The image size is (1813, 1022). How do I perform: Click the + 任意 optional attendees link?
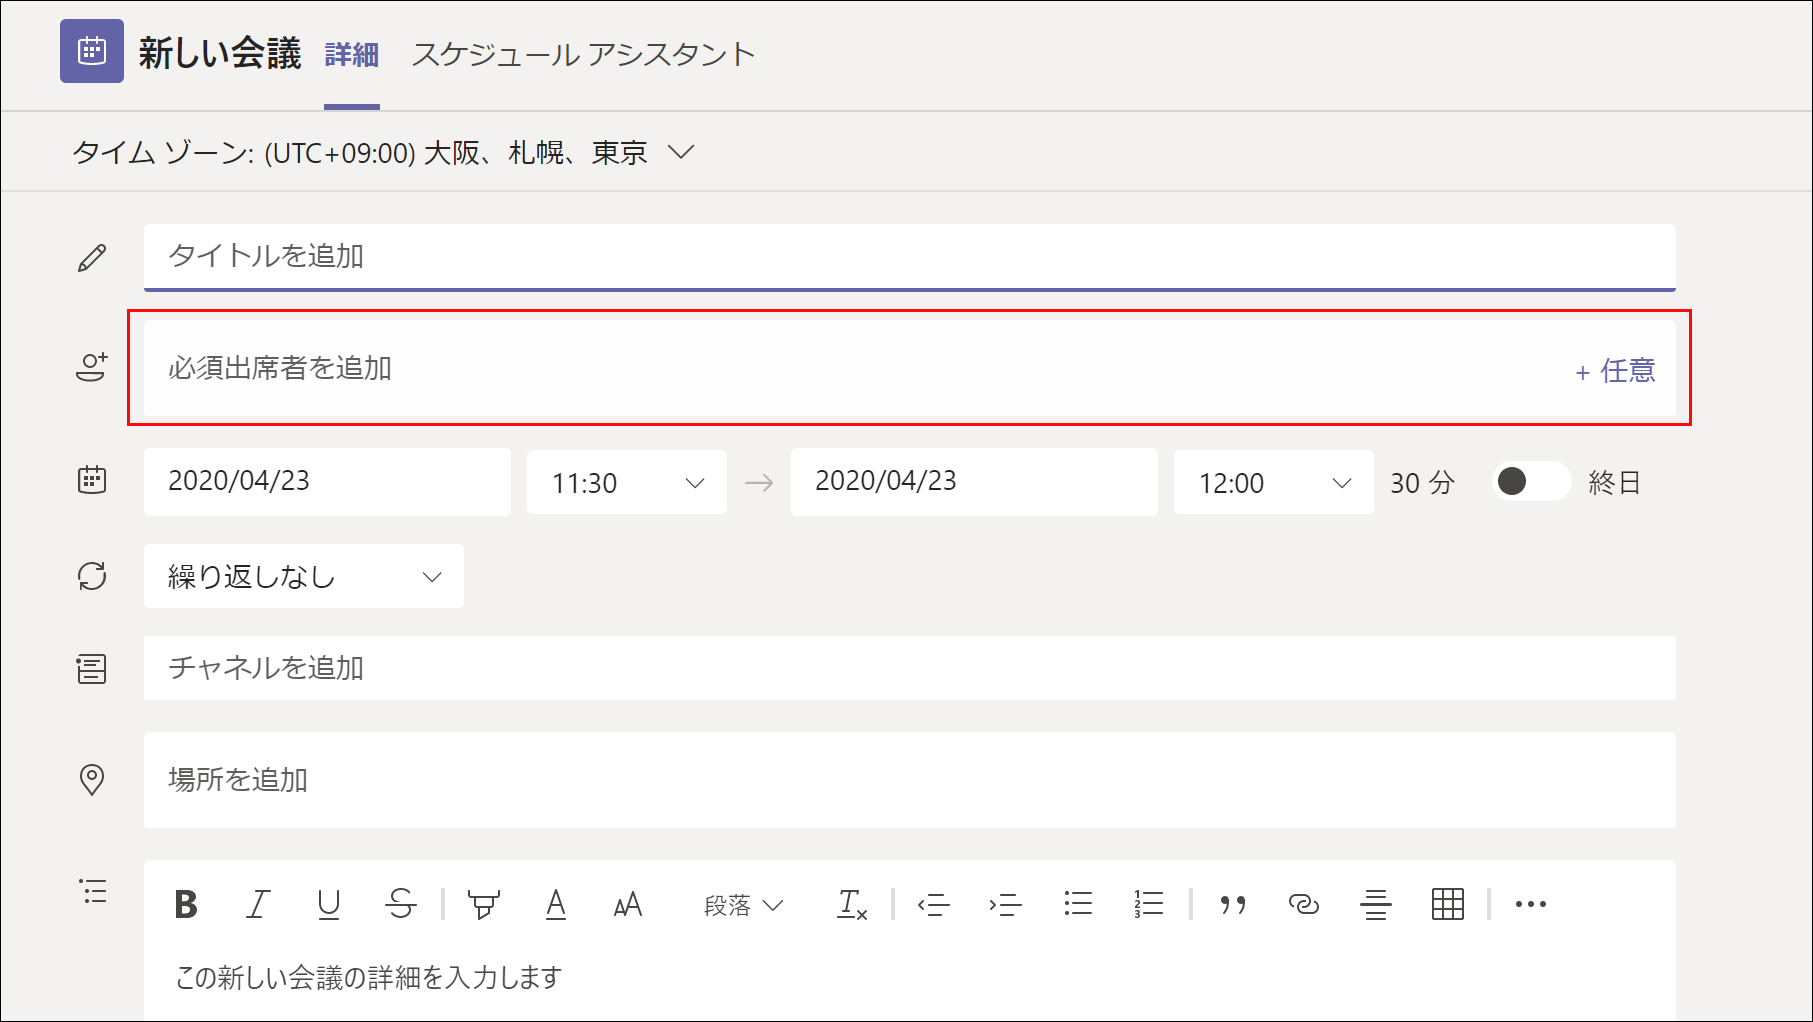coord(1616,371)
